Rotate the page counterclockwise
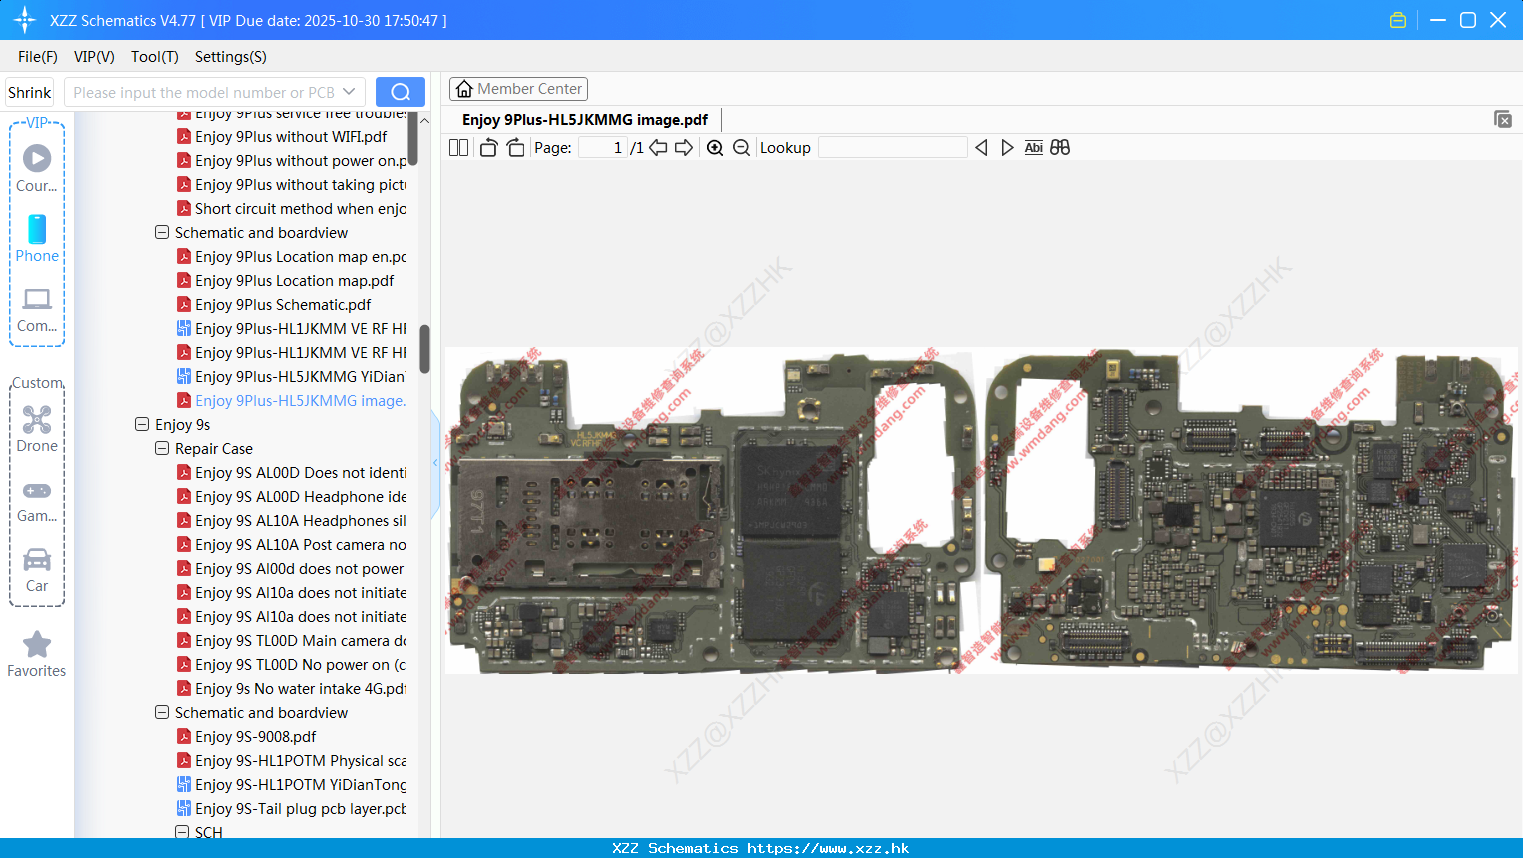 pyautogui.click(x=489, y=148)
